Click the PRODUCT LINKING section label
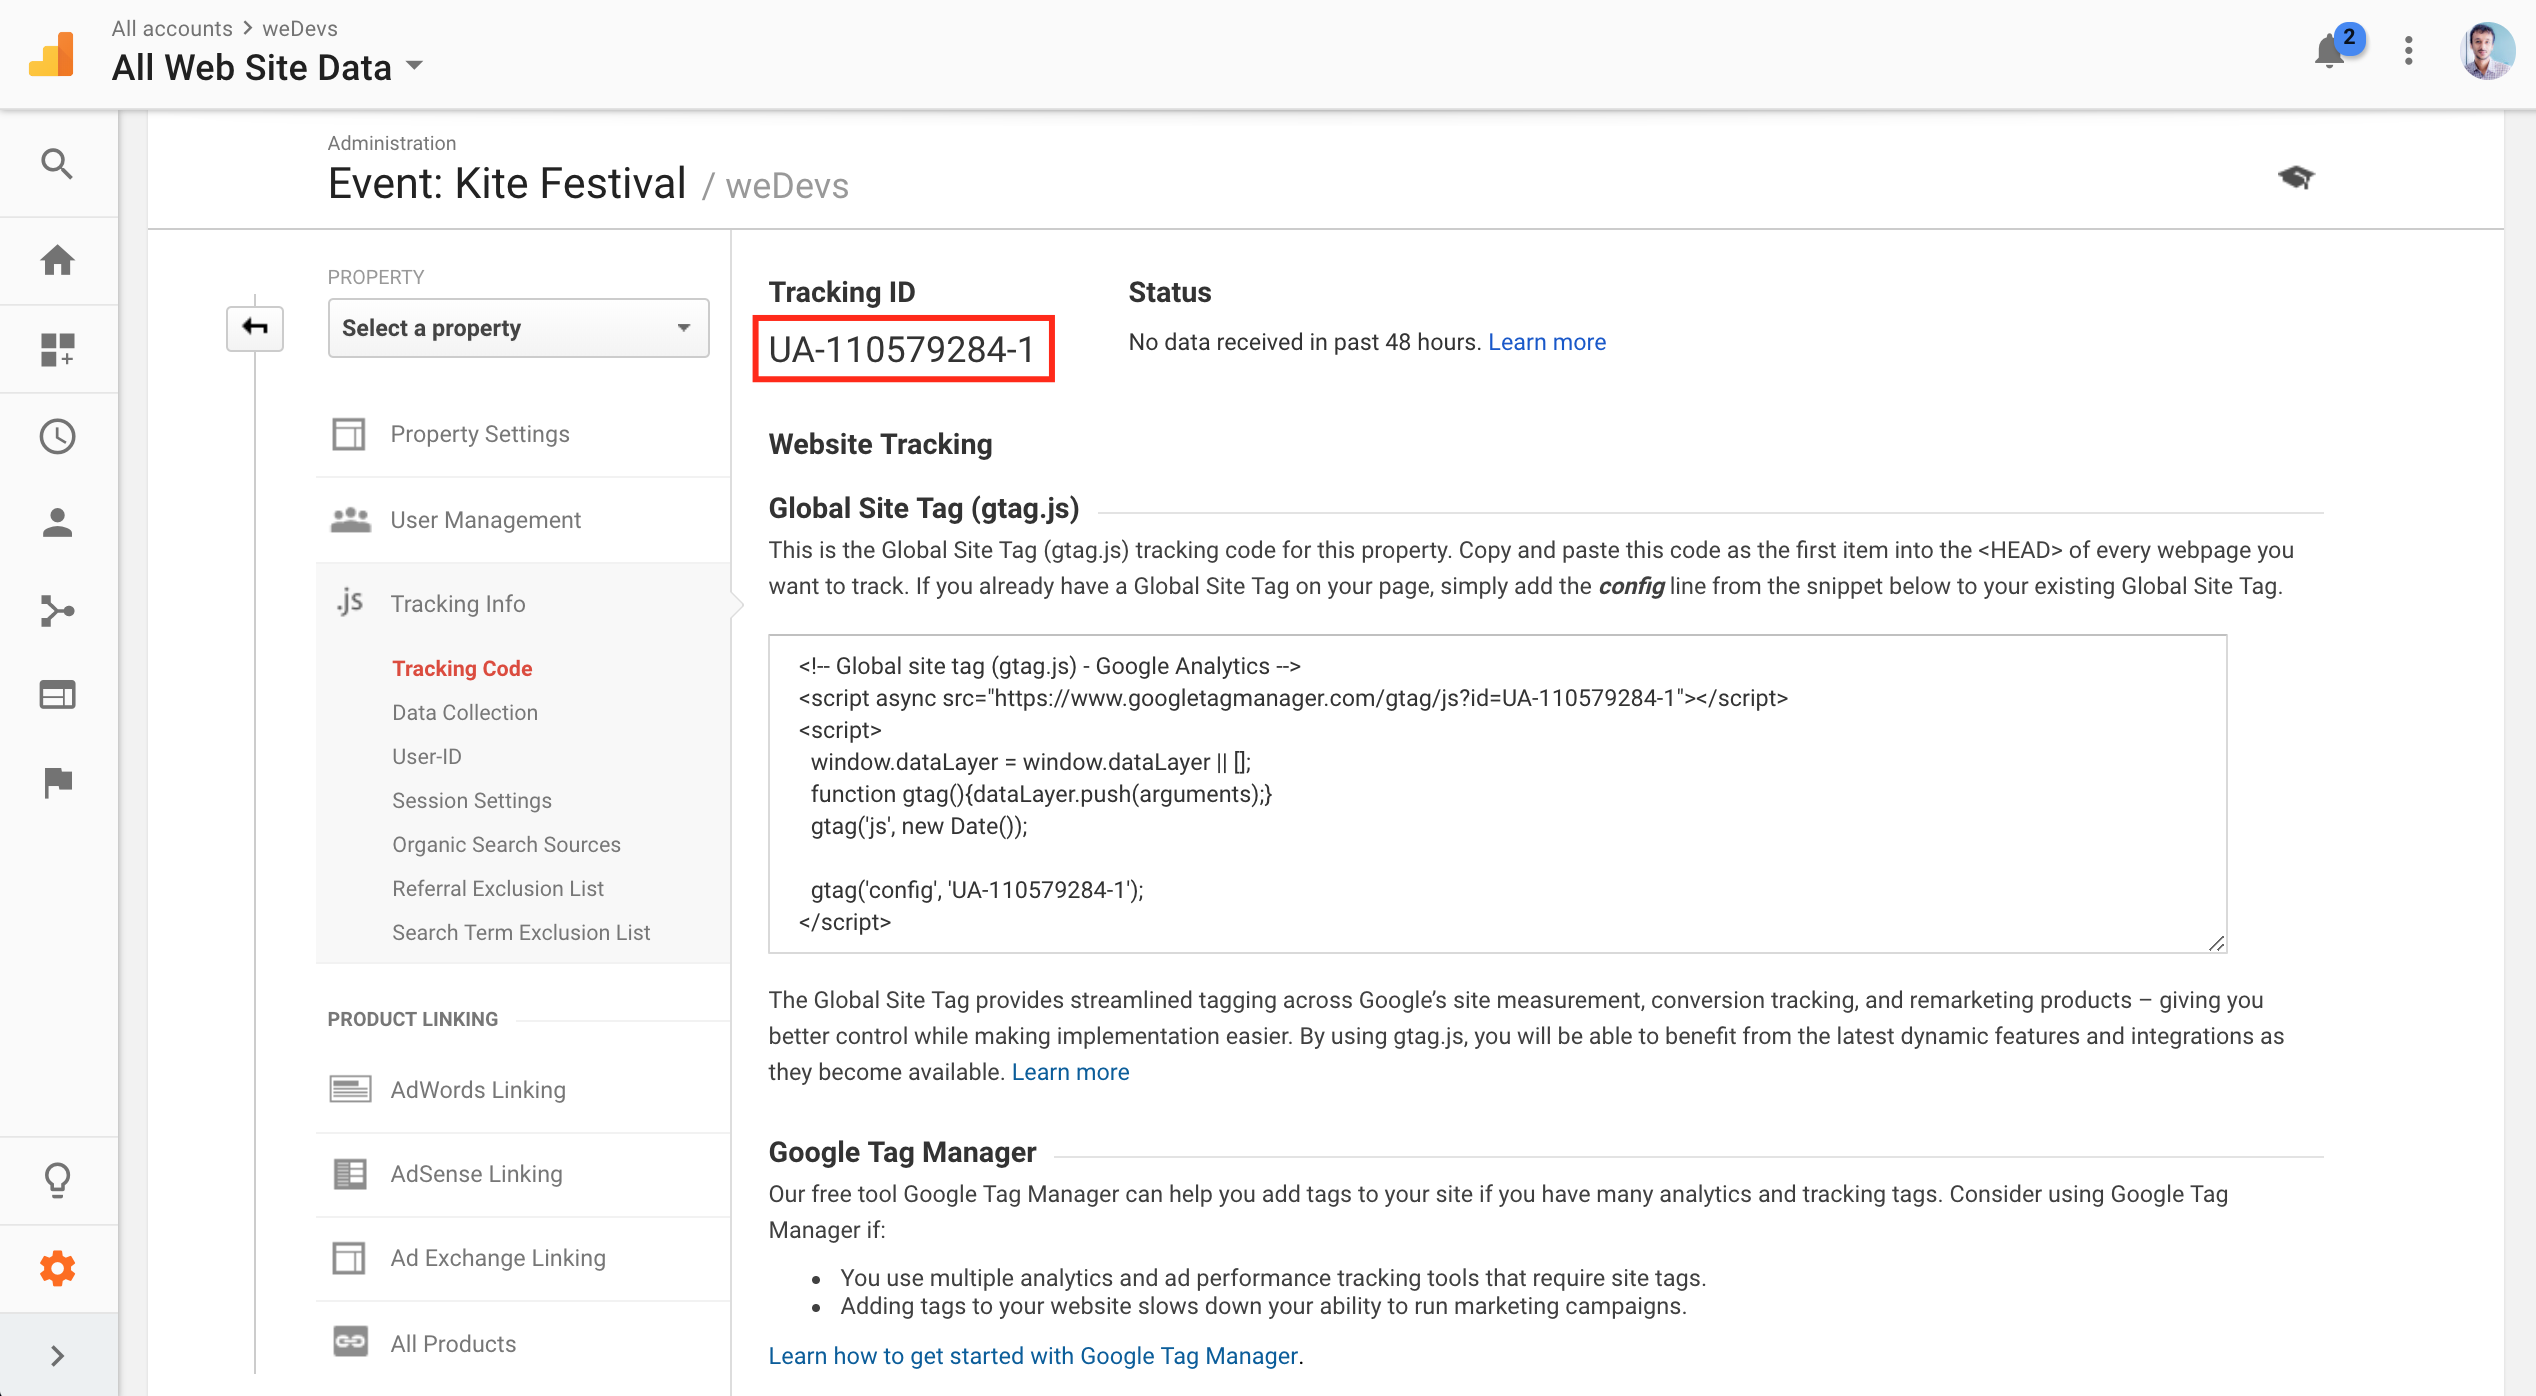 coord(412,1019)
